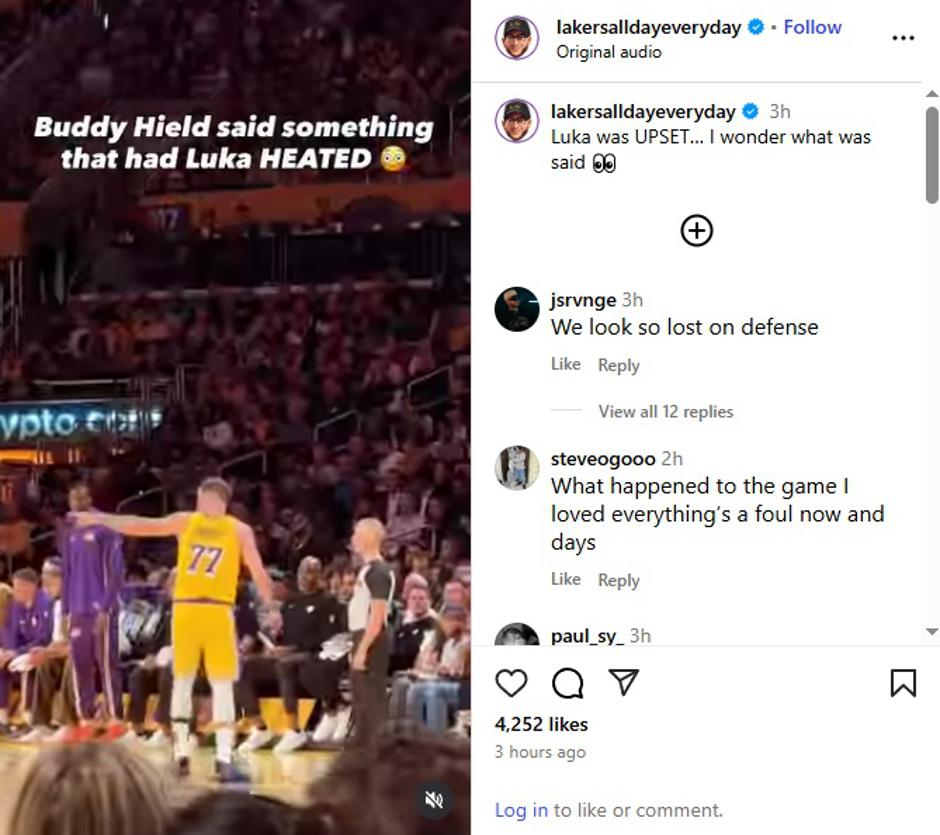Reply to jsrvnge's comment
The height and width of the screenshot is (835, 940).
pos(618,365)
